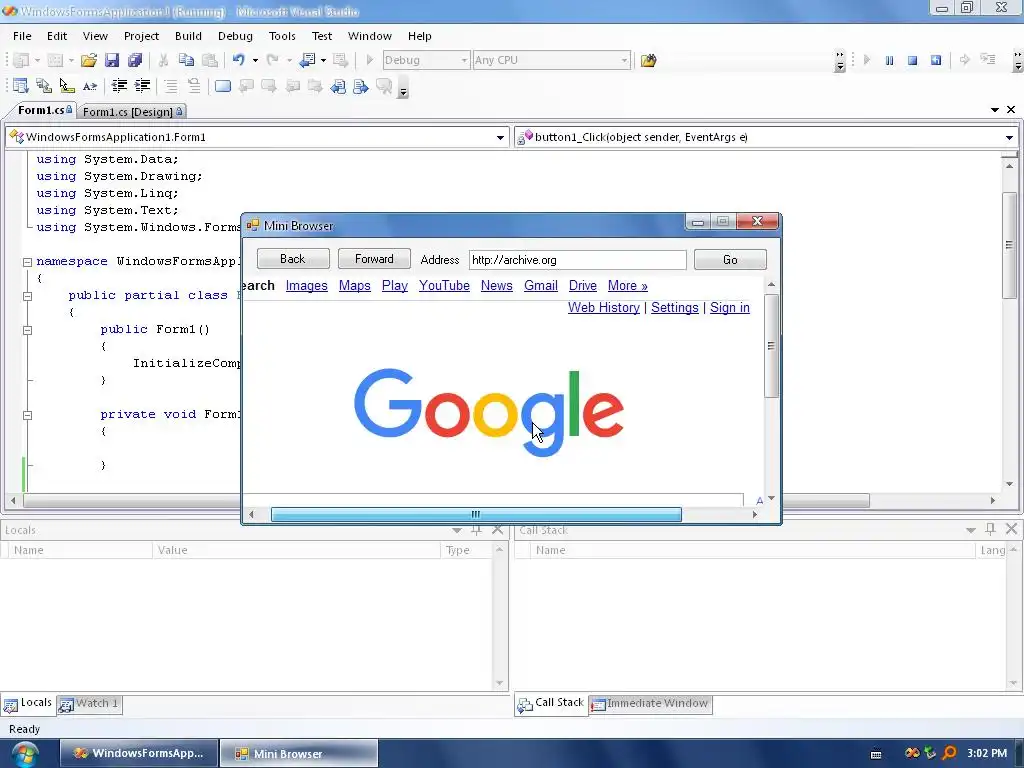The width and height of the screenshot is (1024, 768).
Task: Open the Images link on Google page
Action: pos(306,286)
